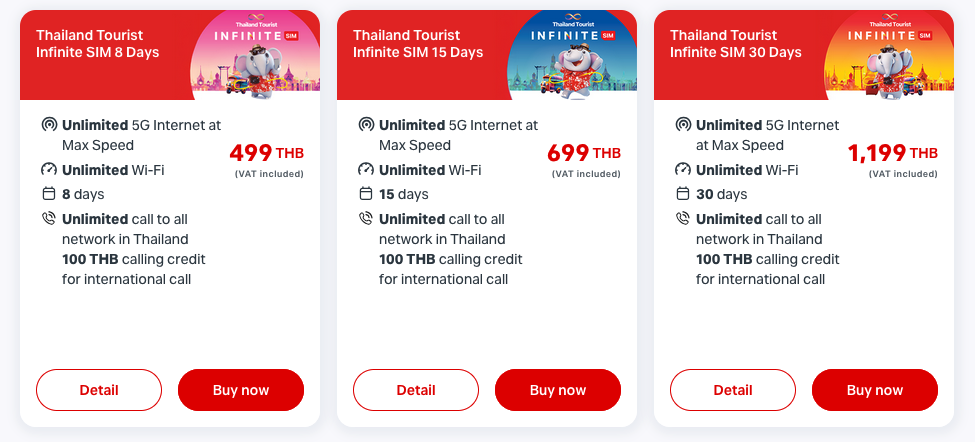Click the 8 Days SIM elephant banner image

(256, 55)
